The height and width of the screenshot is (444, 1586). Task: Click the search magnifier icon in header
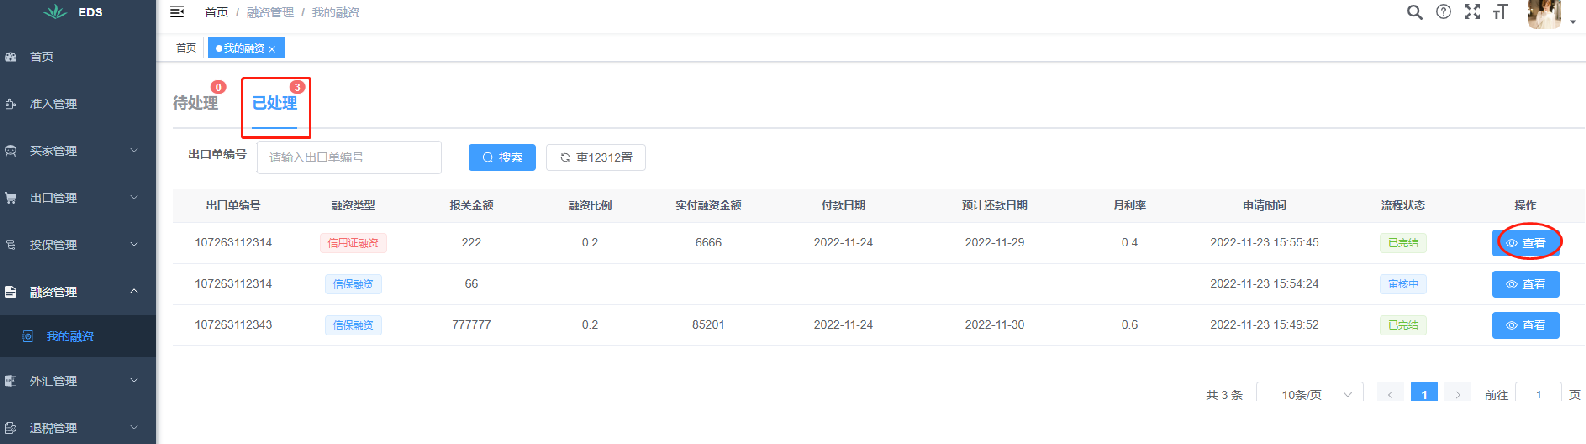[x=1414, y=12]
